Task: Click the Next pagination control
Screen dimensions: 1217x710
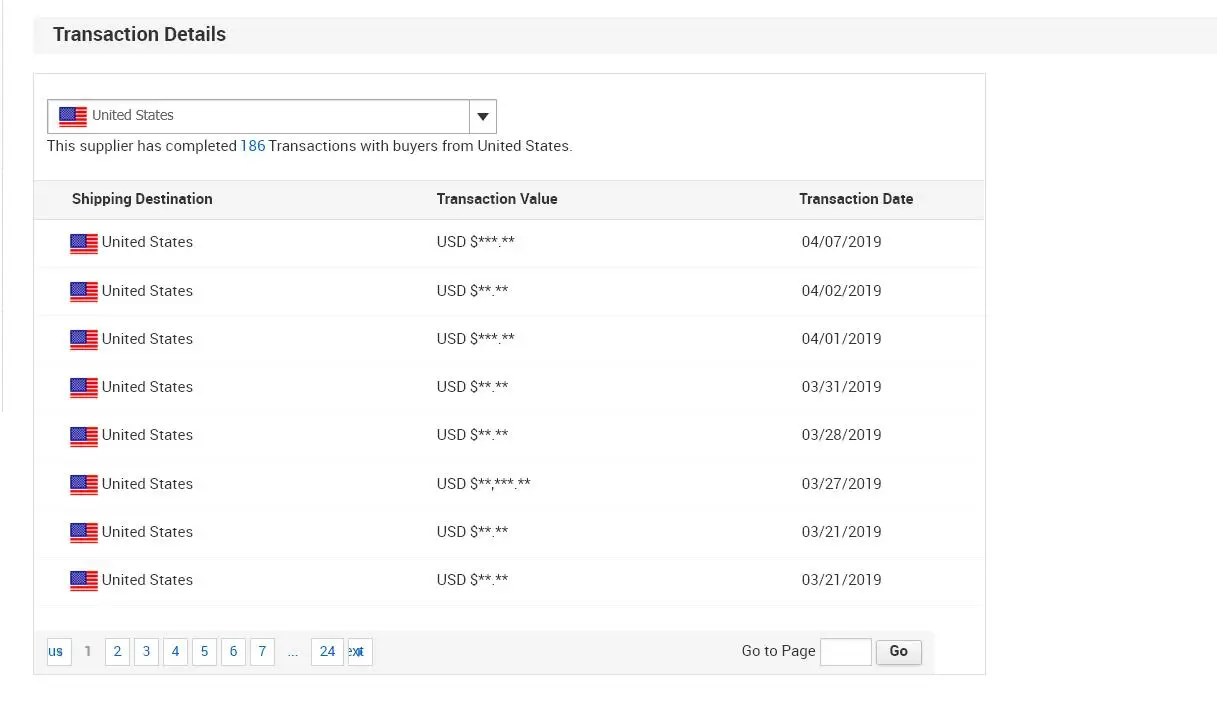Action: tap(358, 651)
